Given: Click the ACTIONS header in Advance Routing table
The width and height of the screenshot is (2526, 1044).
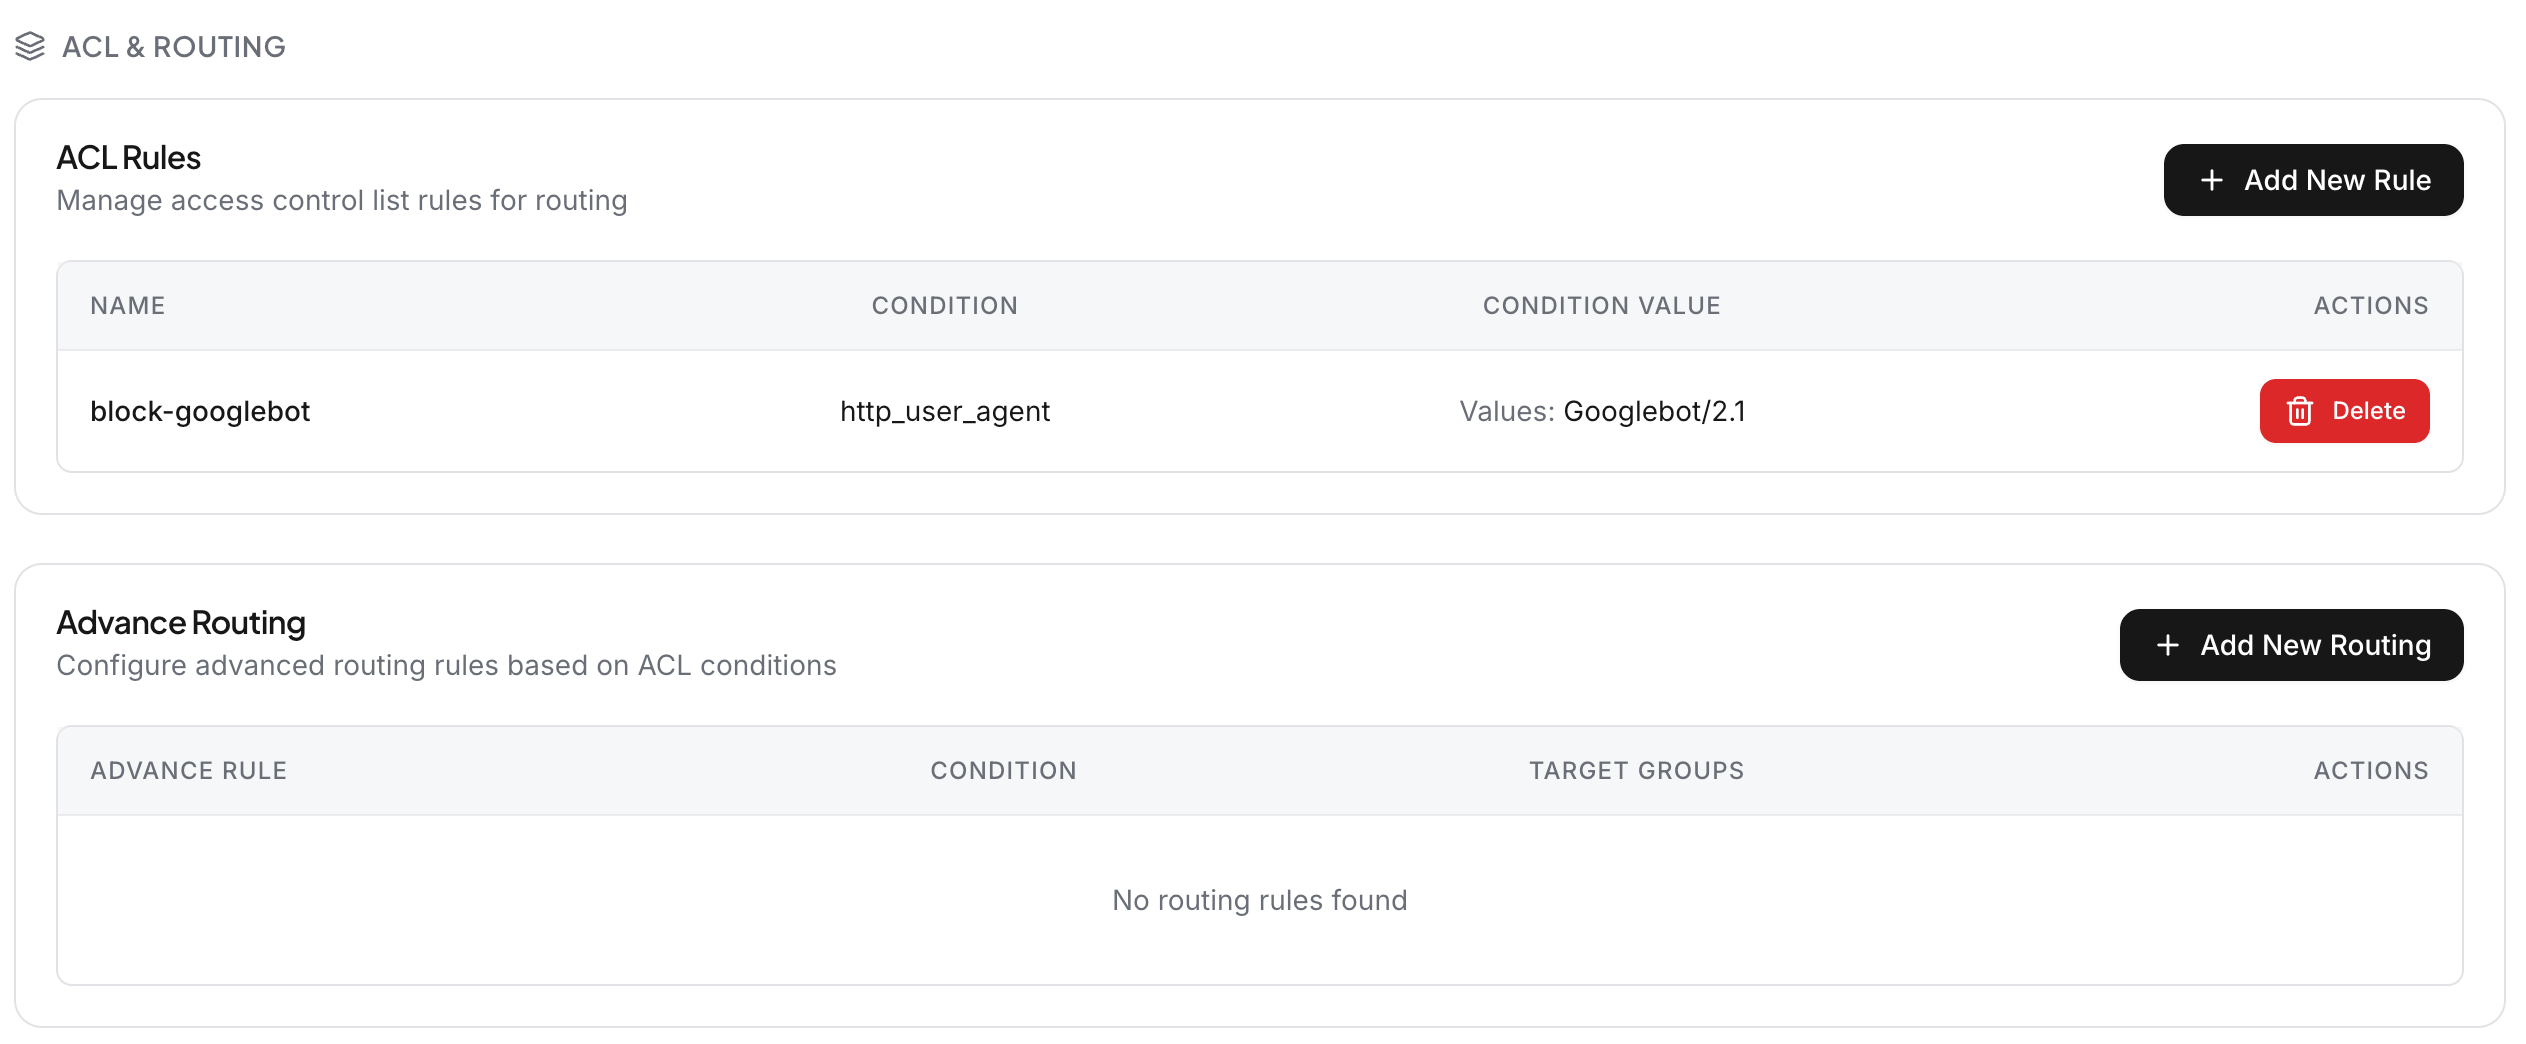Looking at the screenshot, I should pos(2371,770).
